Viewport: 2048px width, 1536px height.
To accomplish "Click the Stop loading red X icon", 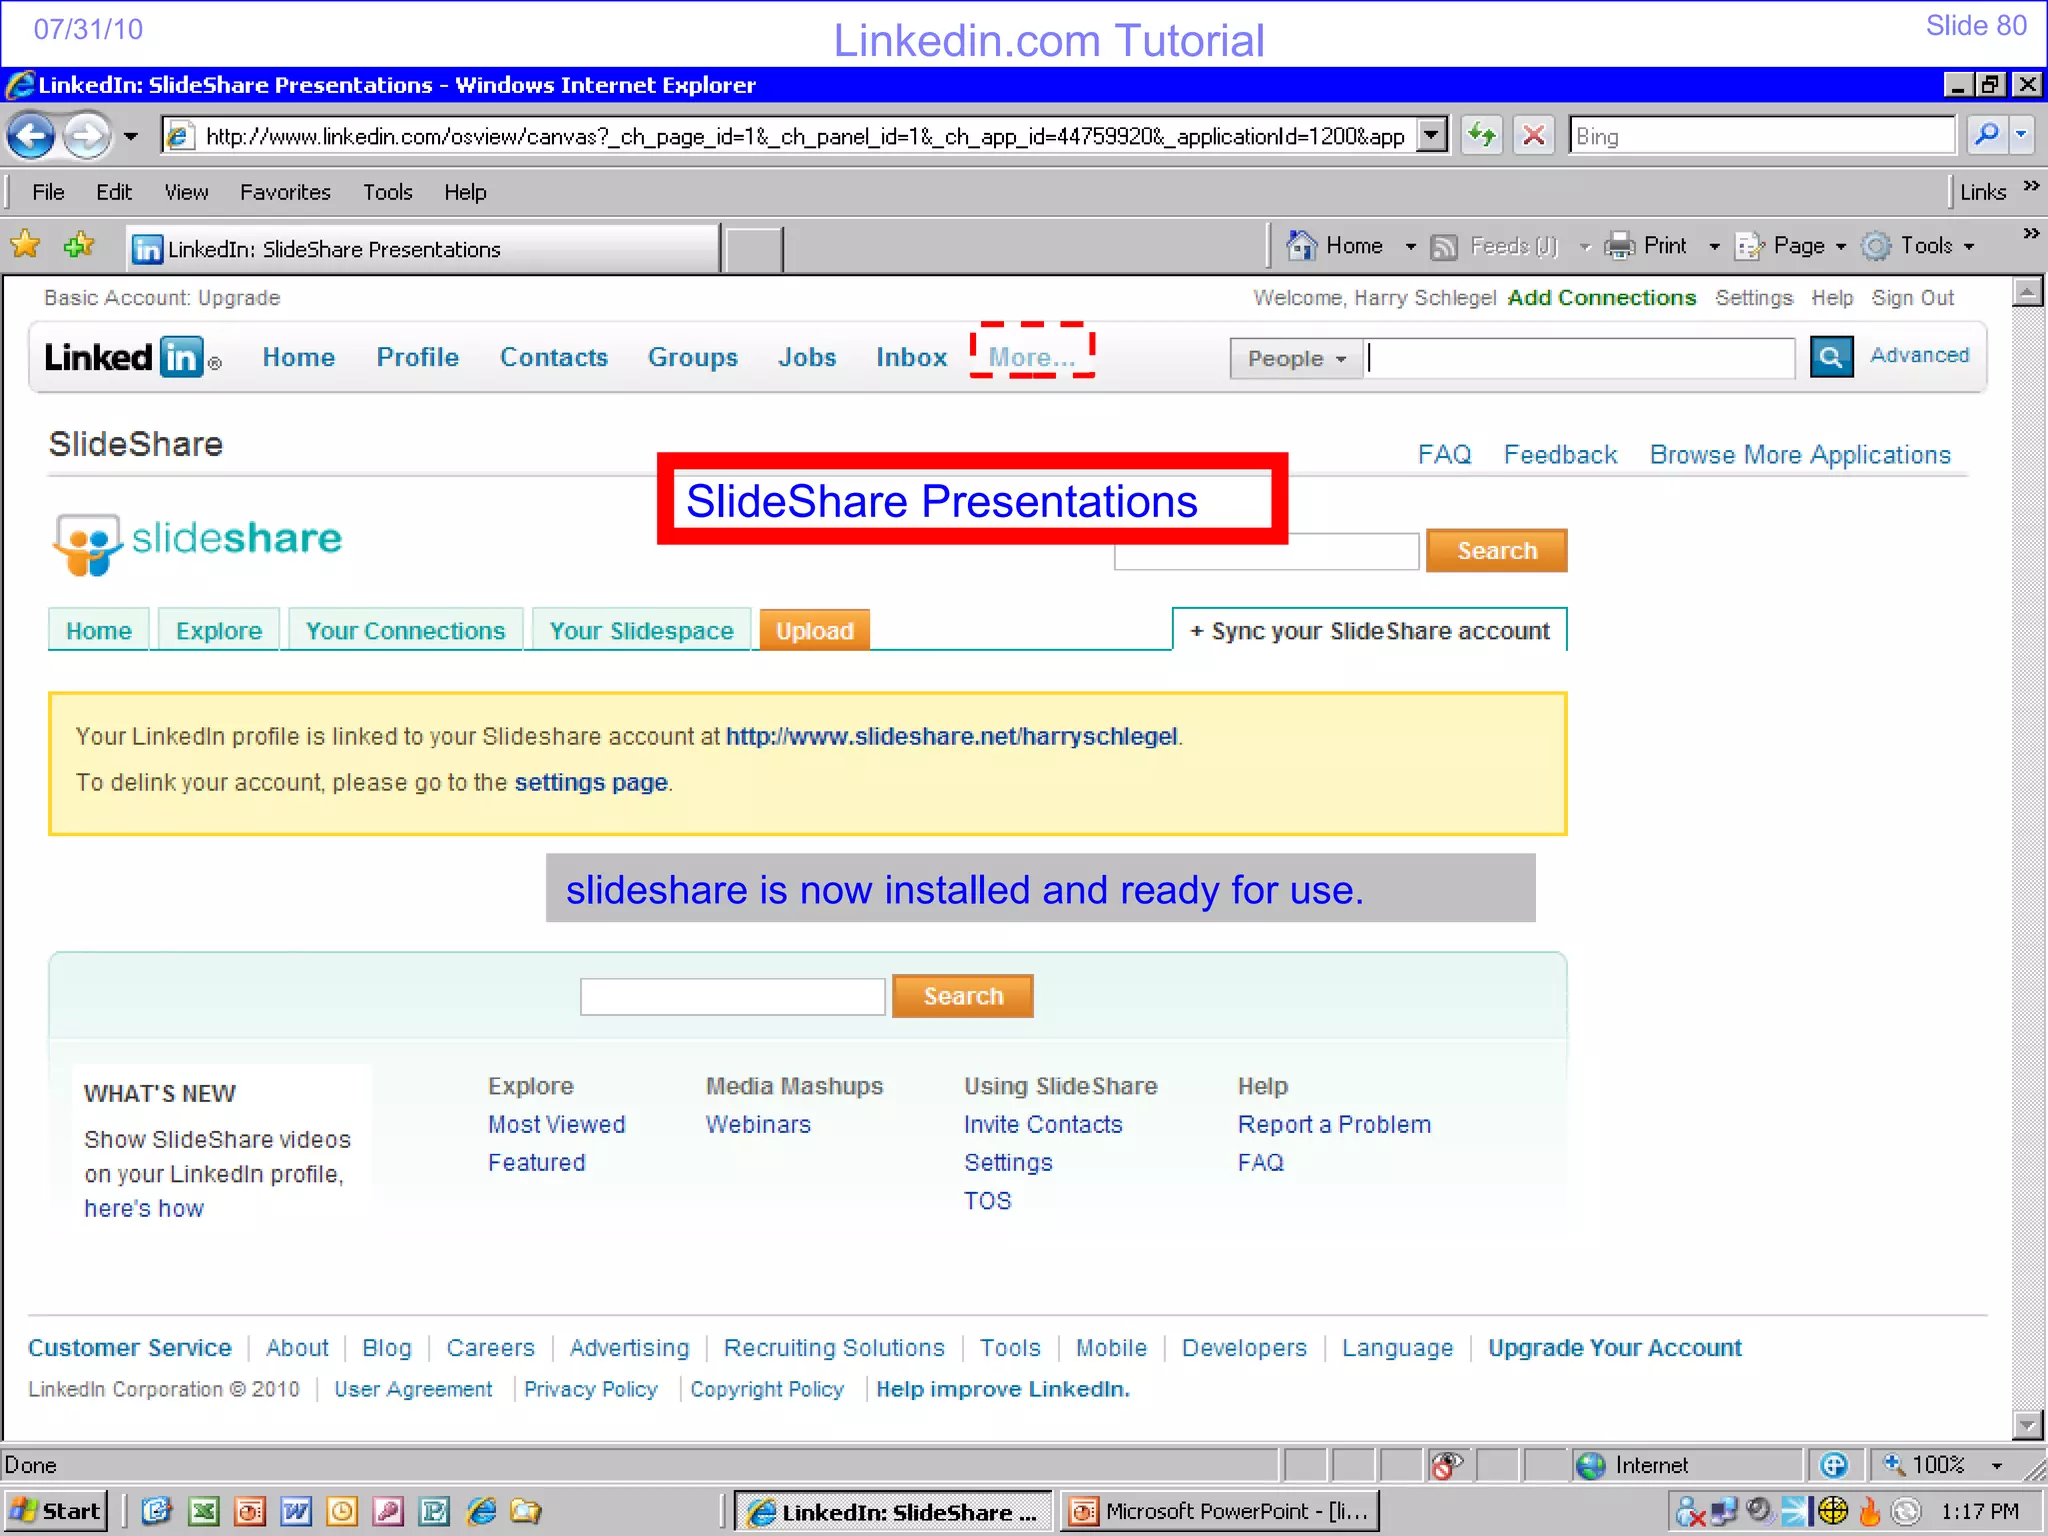I will pos(1534,135).
